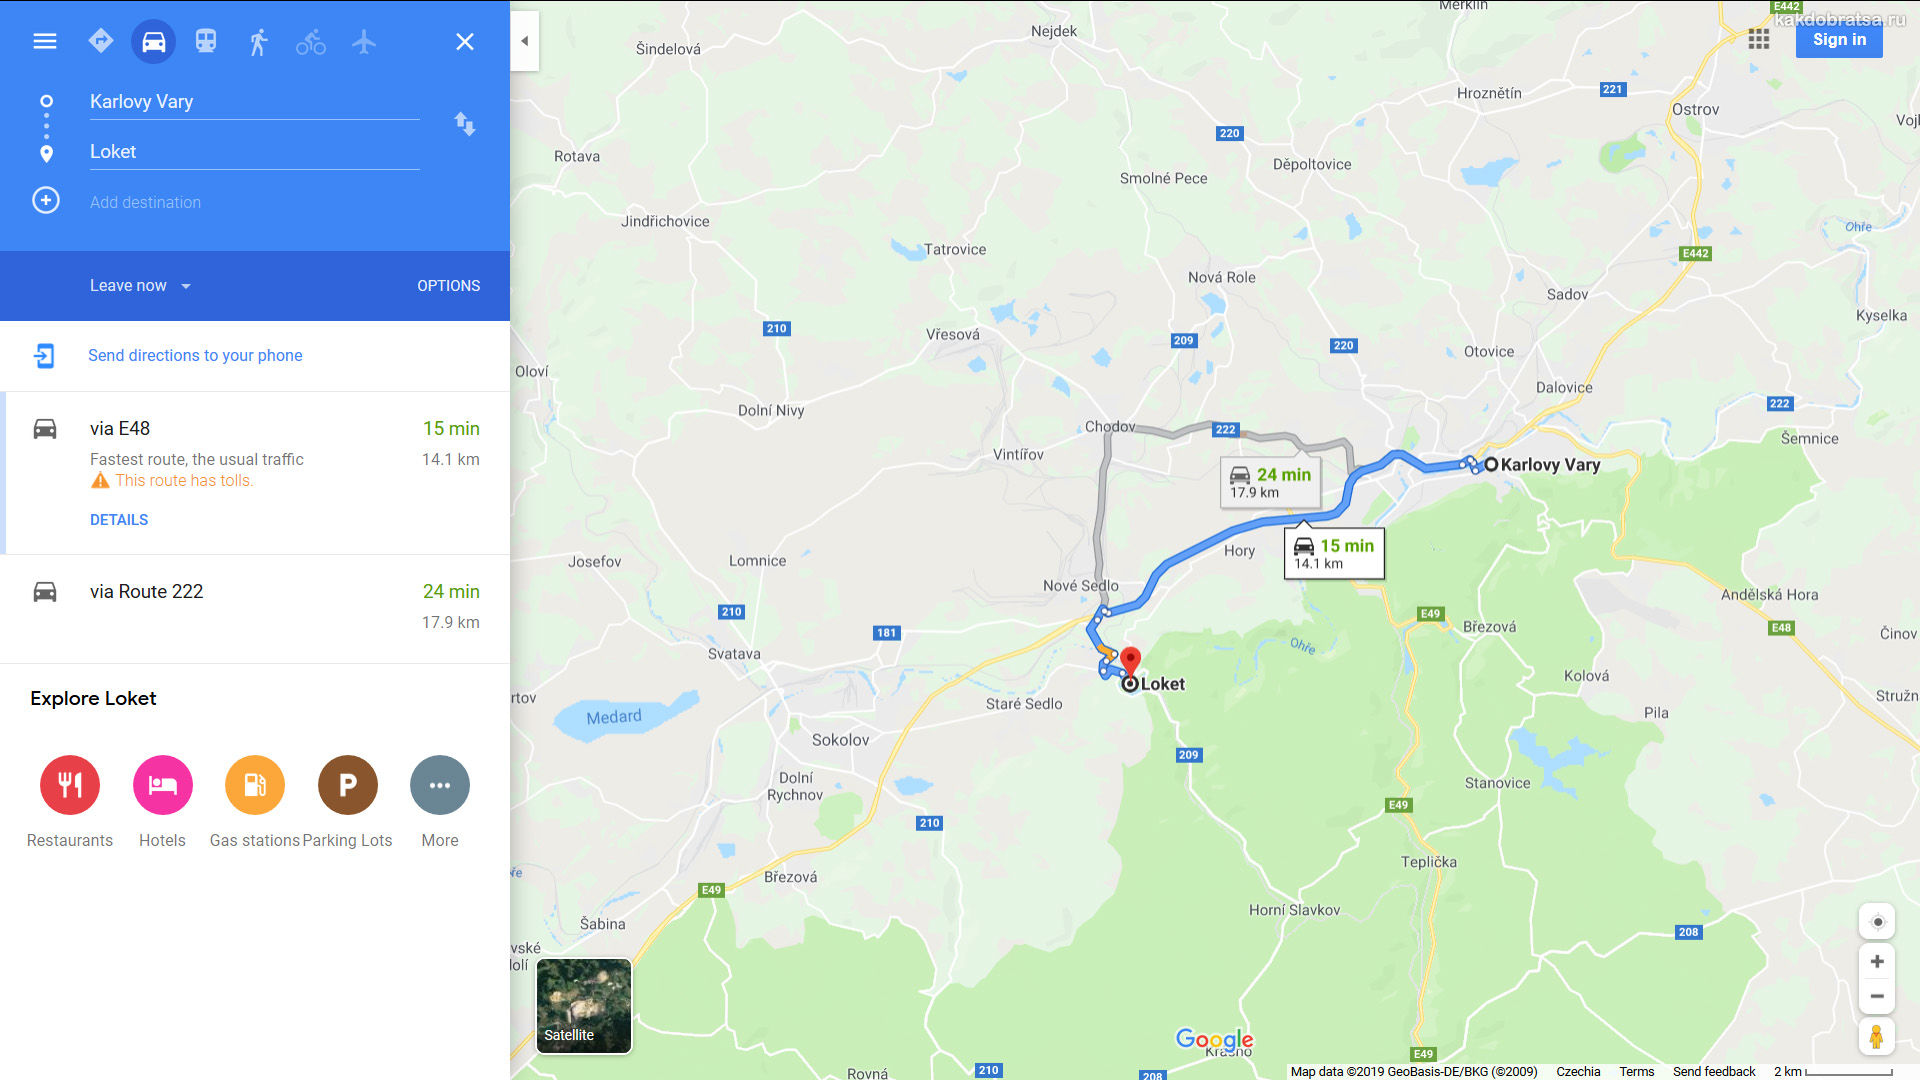Image resolution: width=1920 pixels, height=1080 pixels.
Task: Collapse the side panel arrow
Action: (525, 41)
